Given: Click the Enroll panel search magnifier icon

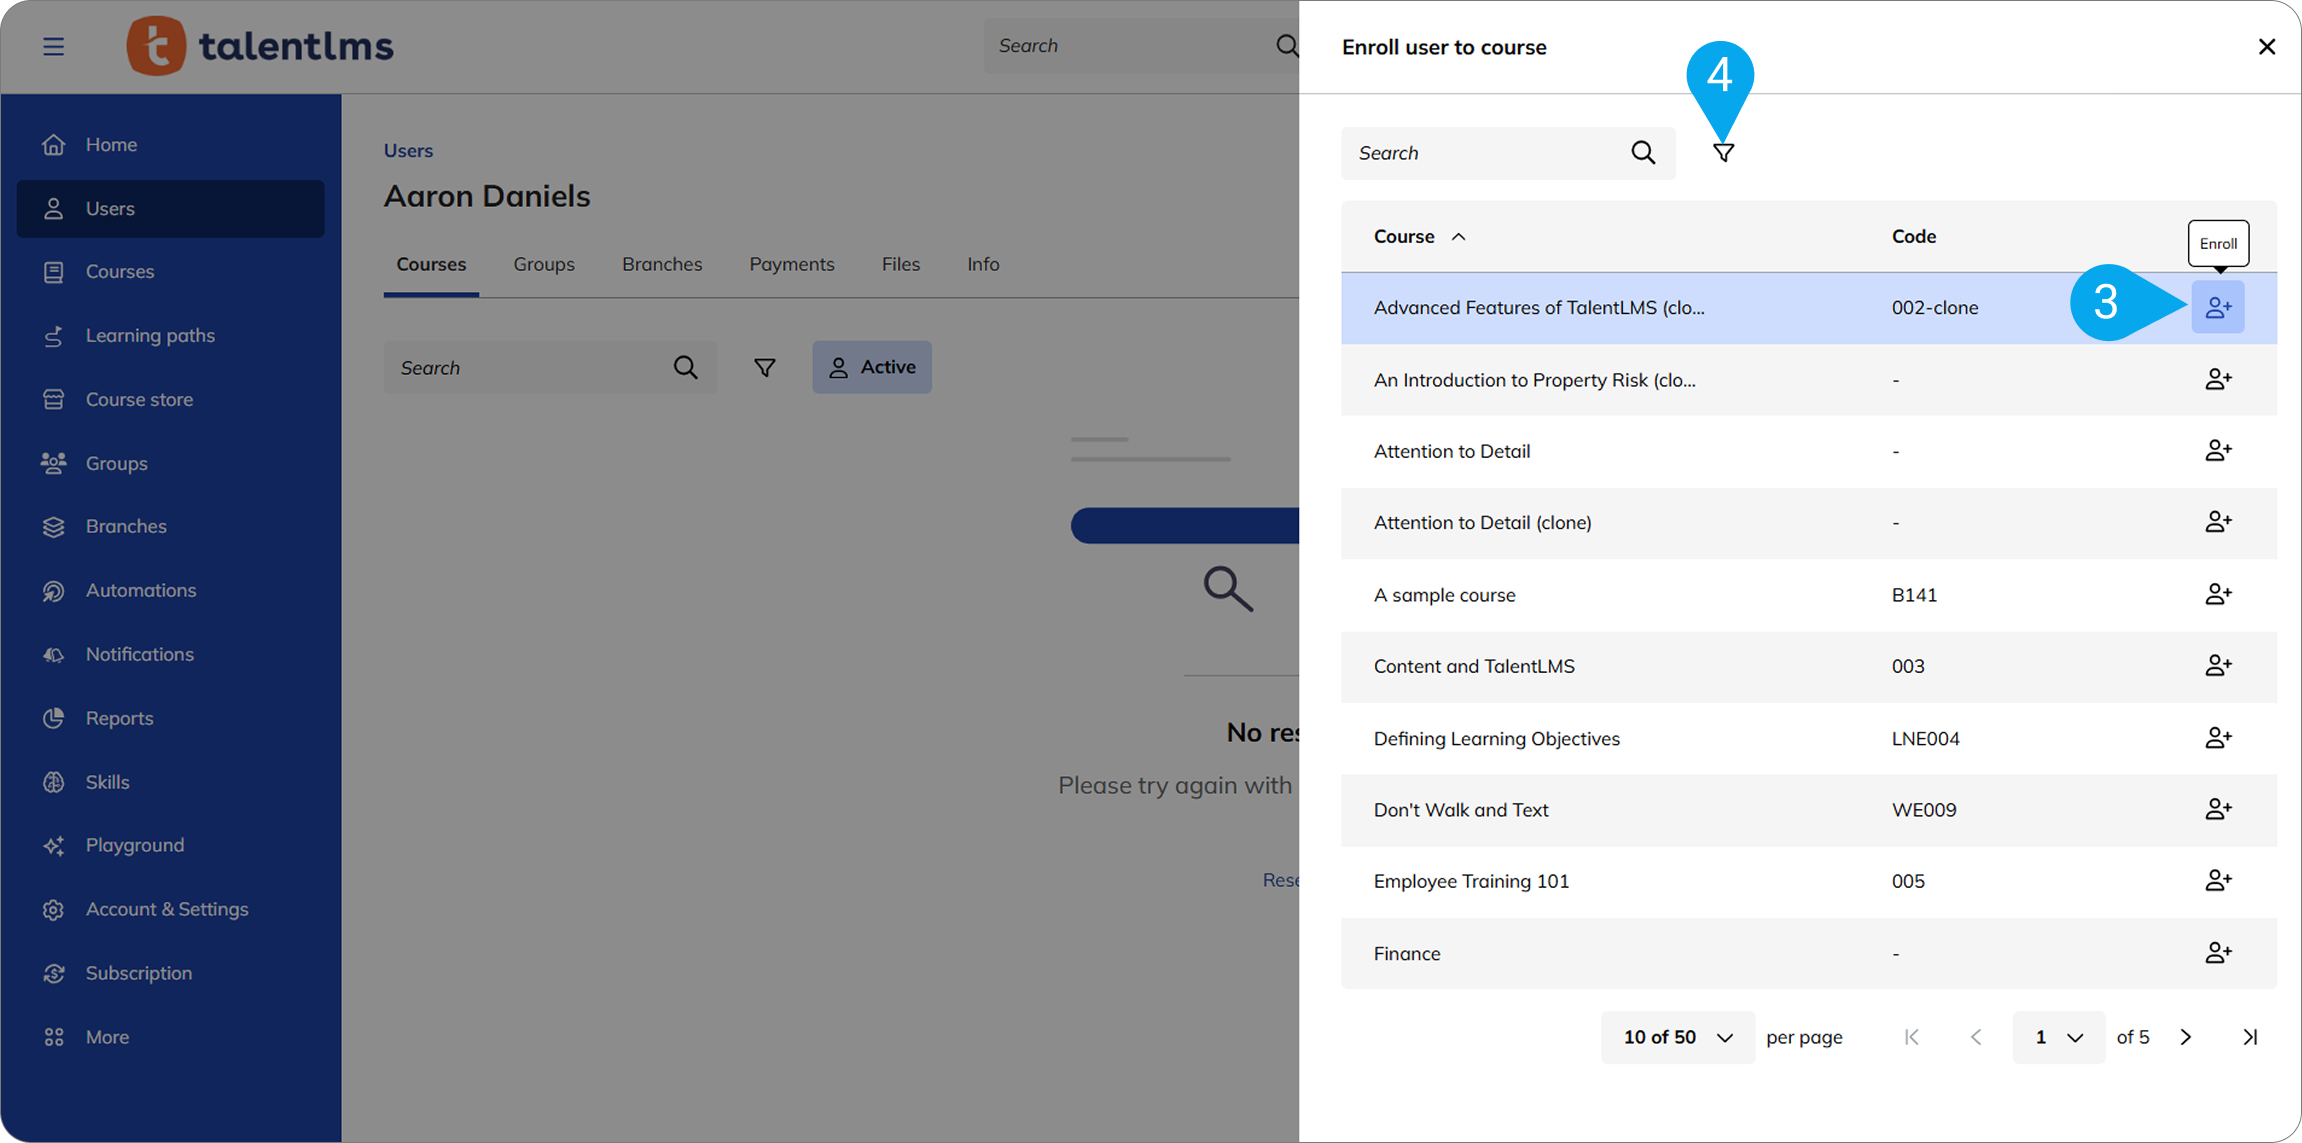Looking at the screenshot, I should (x=1643, y=153).
